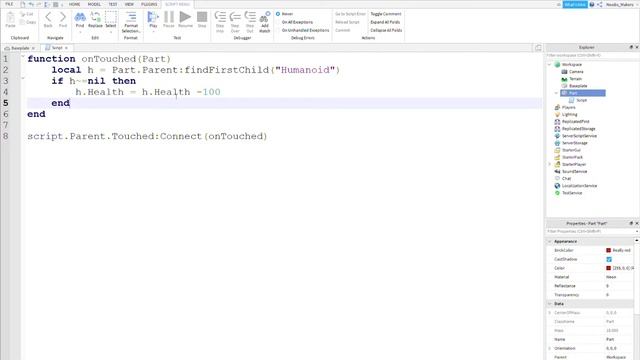Click the Color property red swatch
This screenshot has width=640, height=360.
click(609, 268)
